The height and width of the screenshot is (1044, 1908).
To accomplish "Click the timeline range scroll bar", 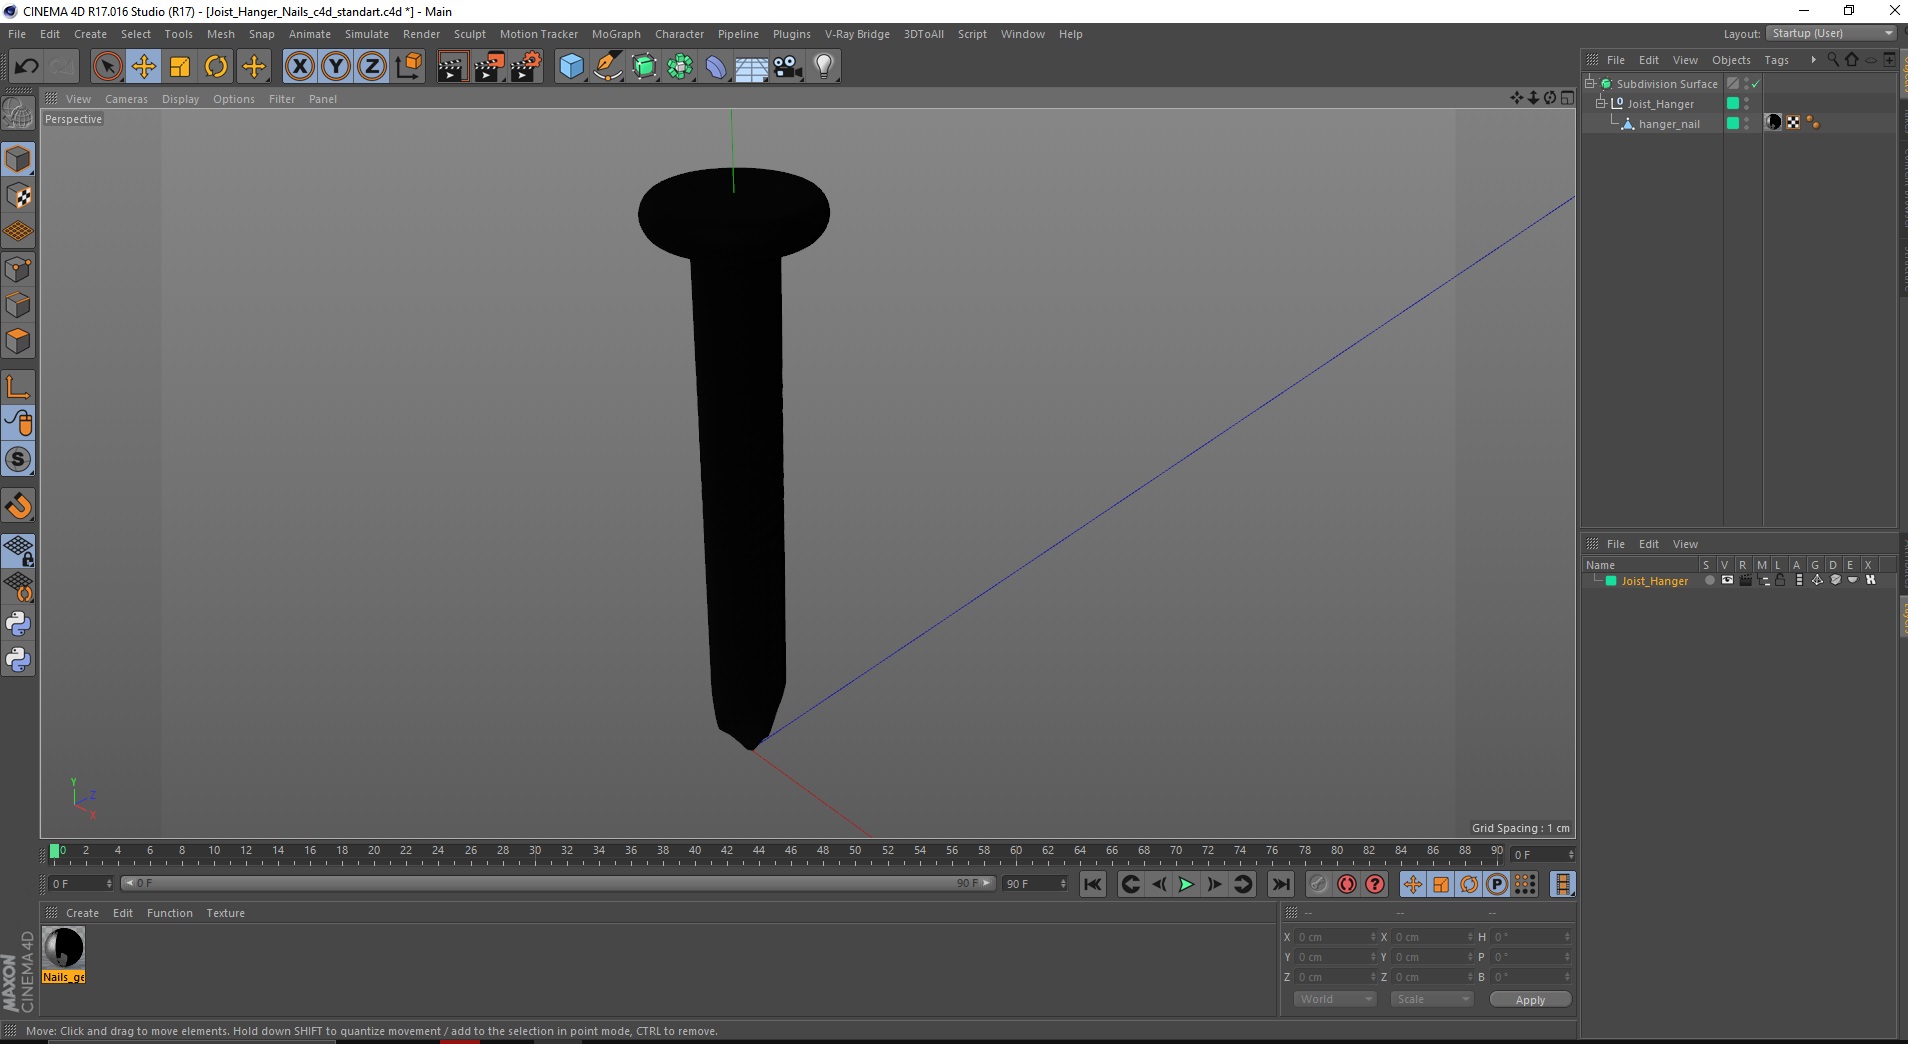I will pos(558,883).
